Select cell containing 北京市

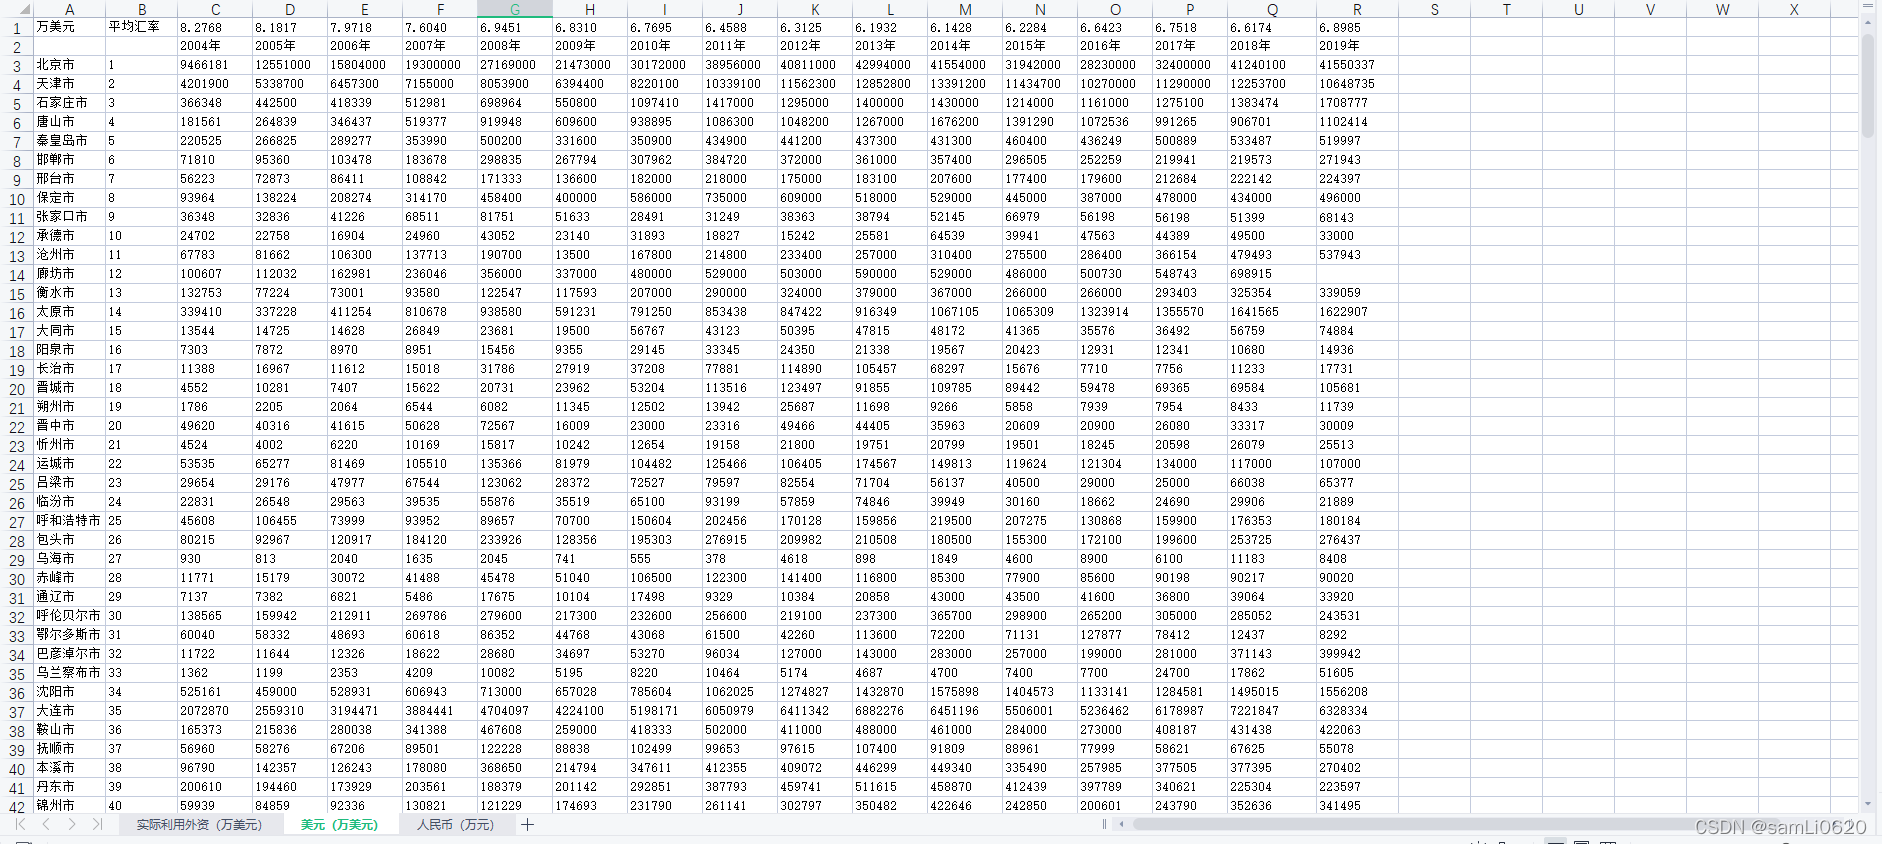click(x=68, y=65)
